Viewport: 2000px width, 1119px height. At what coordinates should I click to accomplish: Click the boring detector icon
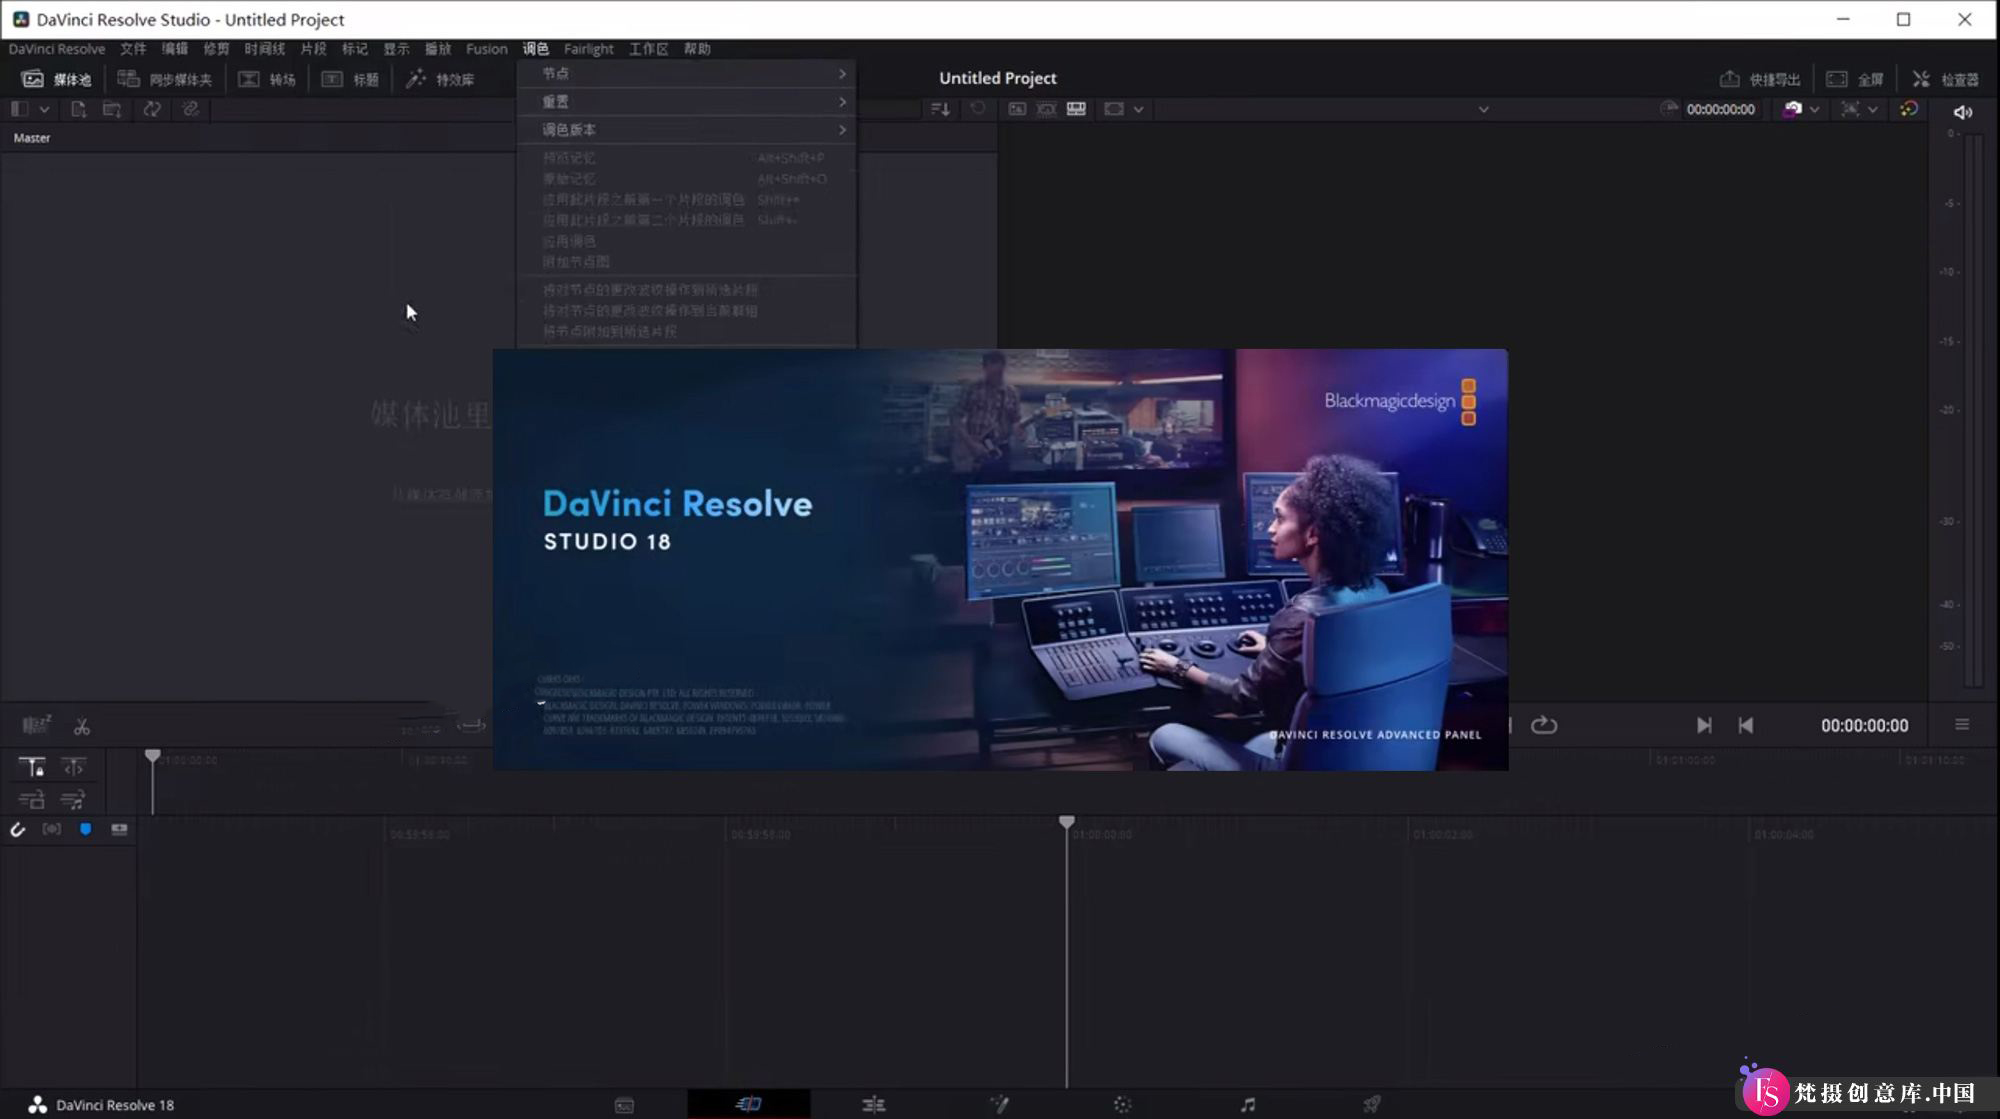pos(37,725)
